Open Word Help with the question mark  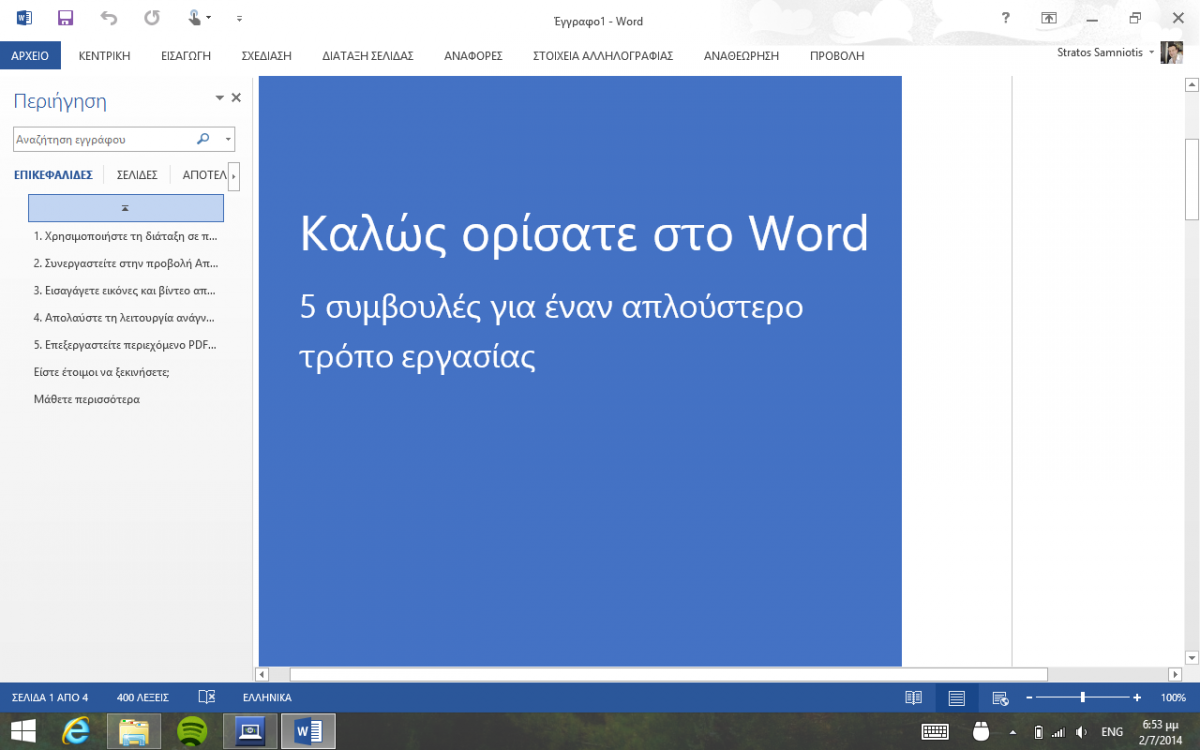(1006, 18)
